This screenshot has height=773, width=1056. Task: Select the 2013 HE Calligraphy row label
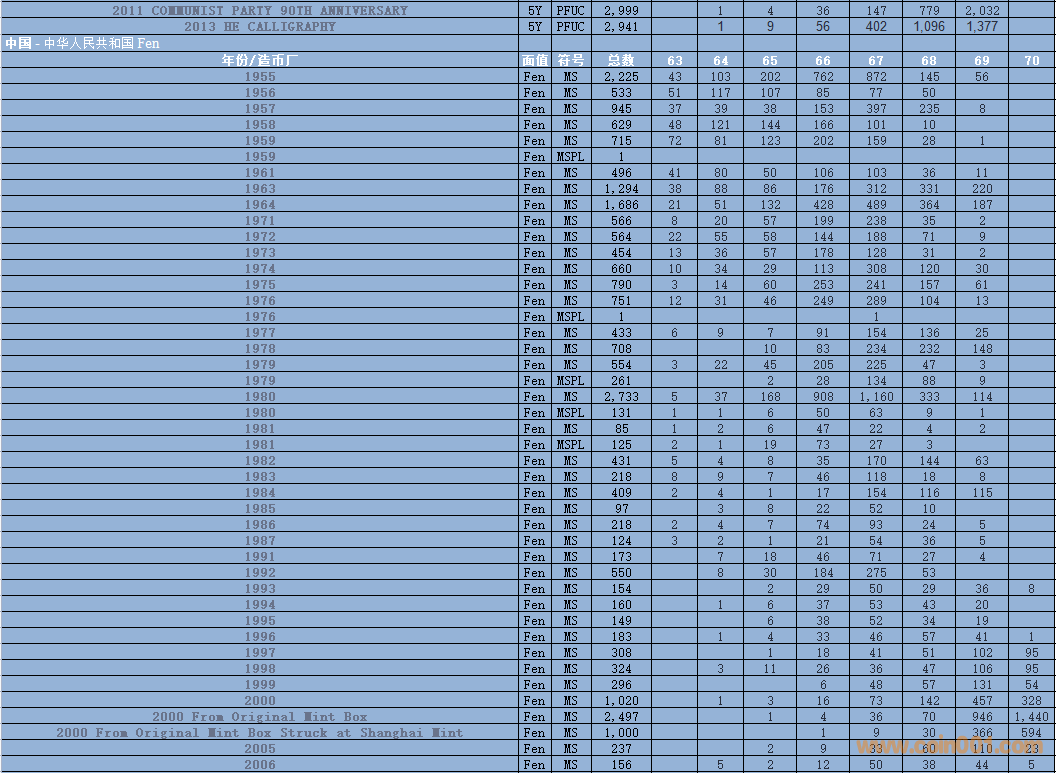click(259, 27)
